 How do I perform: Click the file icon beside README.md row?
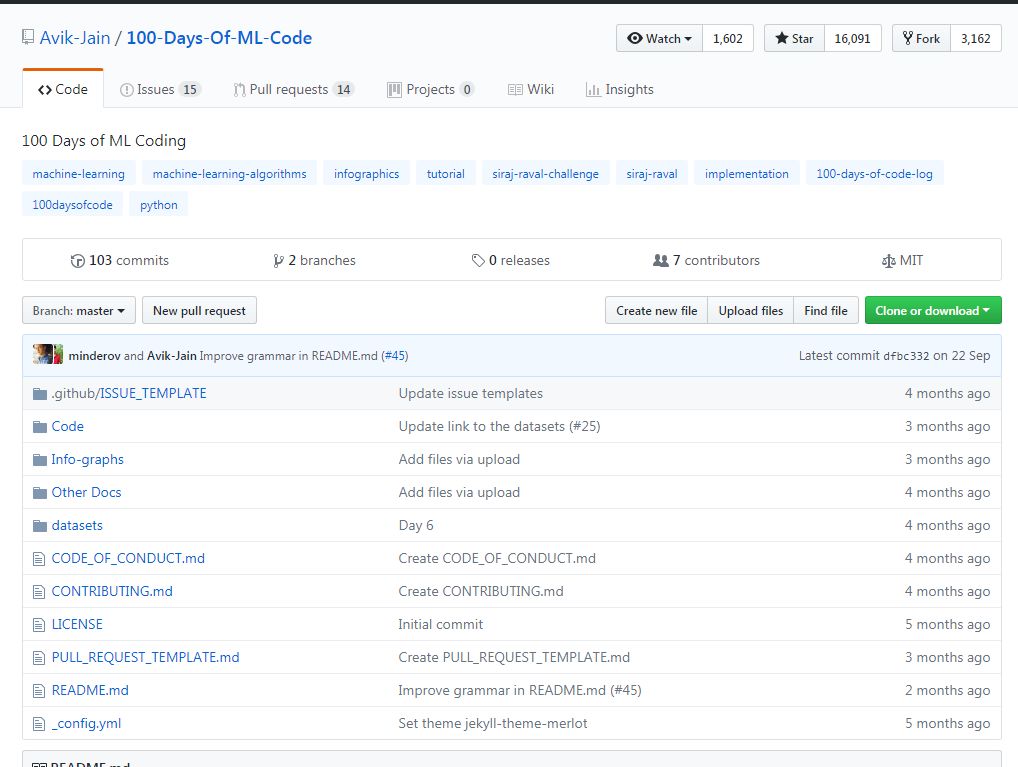[x=39, y=691]
